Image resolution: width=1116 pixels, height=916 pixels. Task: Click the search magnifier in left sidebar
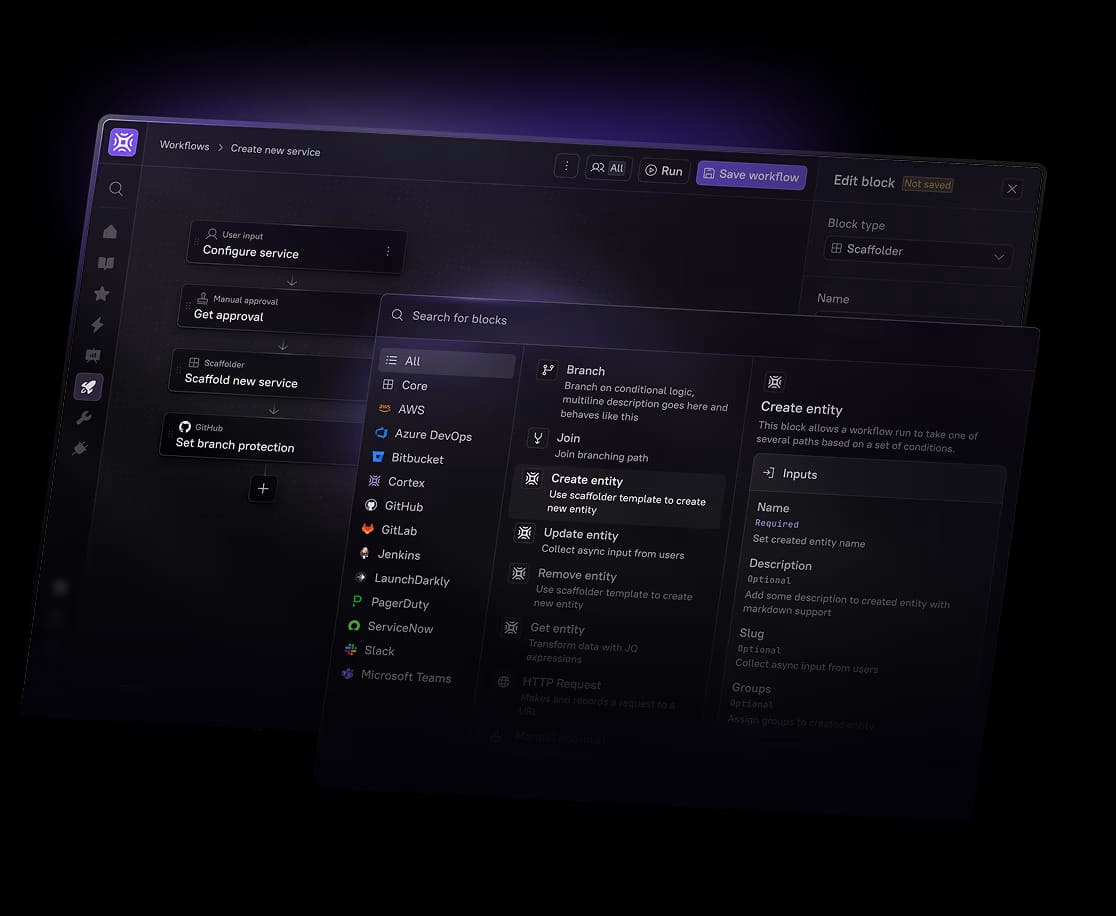pyautogui.click(x=116, y=189)
